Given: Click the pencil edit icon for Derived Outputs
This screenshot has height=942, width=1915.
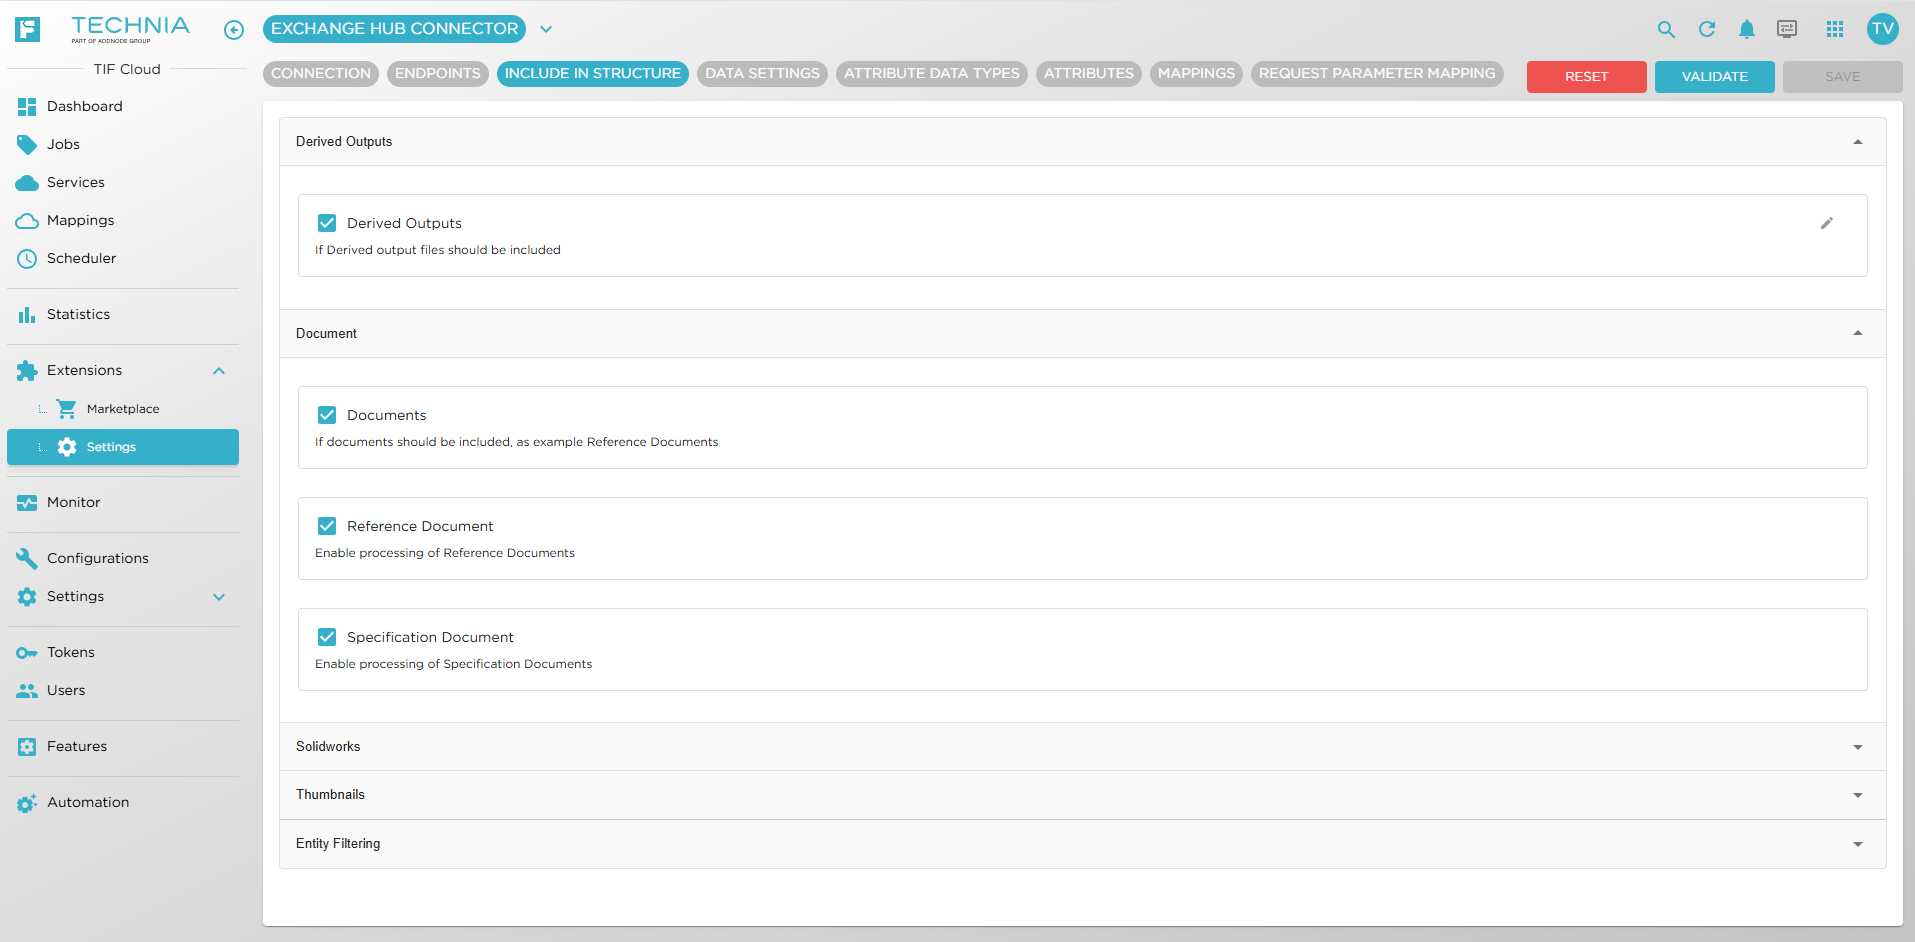Looking at the screenshot, I should (1827, 223).
